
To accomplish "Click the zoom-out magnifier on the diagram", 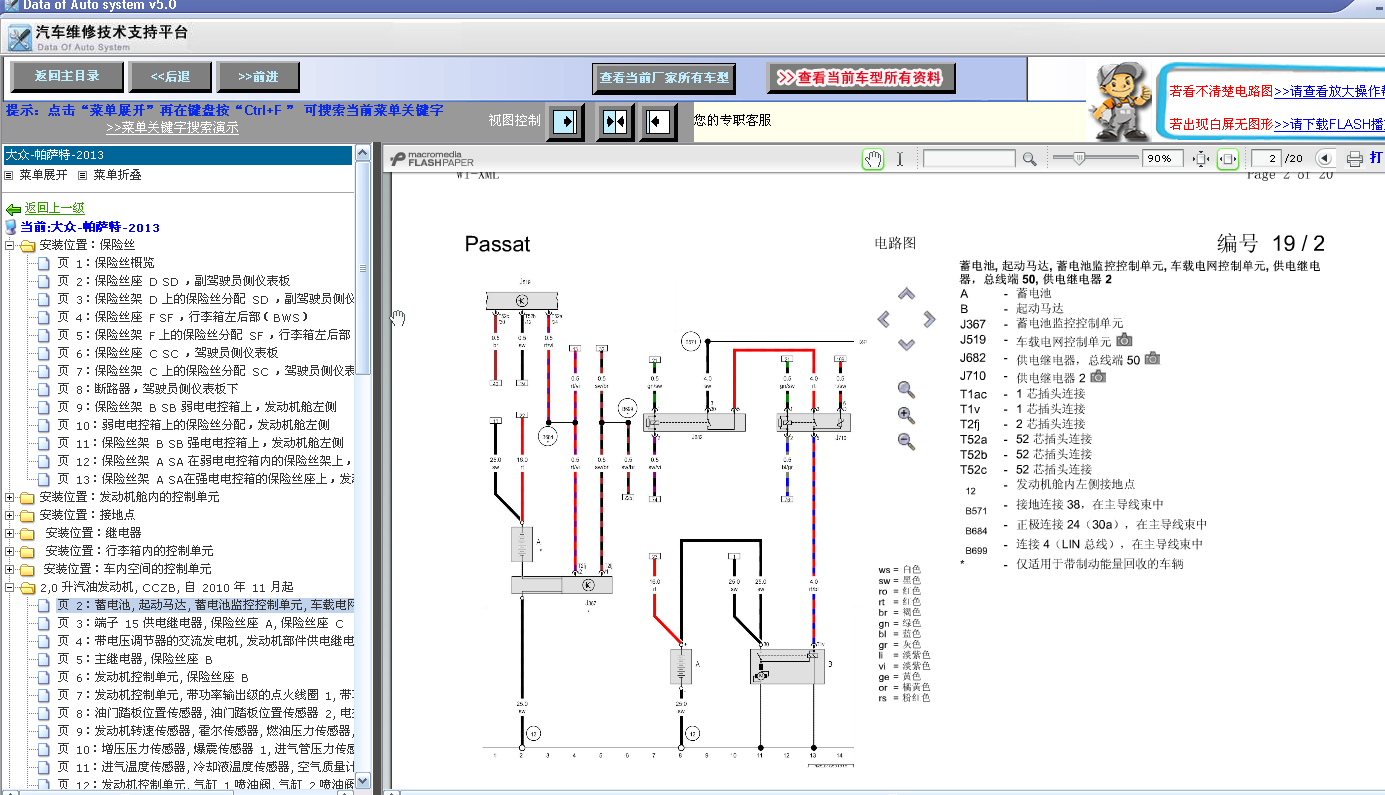I will [906, 442].
